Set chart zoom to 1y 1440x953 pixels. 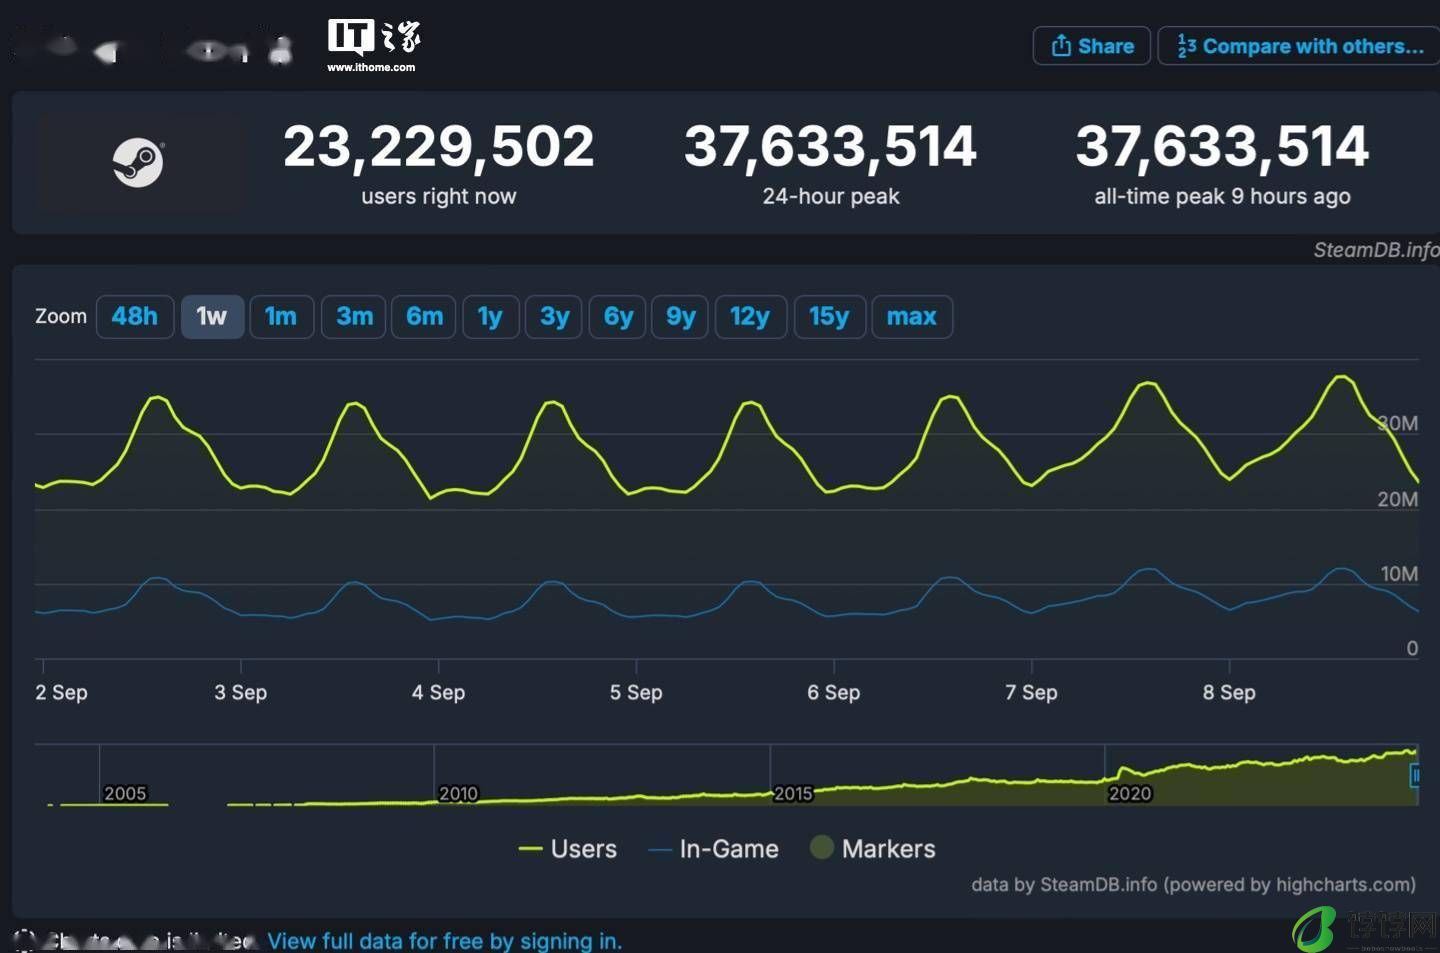click(490, 317)
